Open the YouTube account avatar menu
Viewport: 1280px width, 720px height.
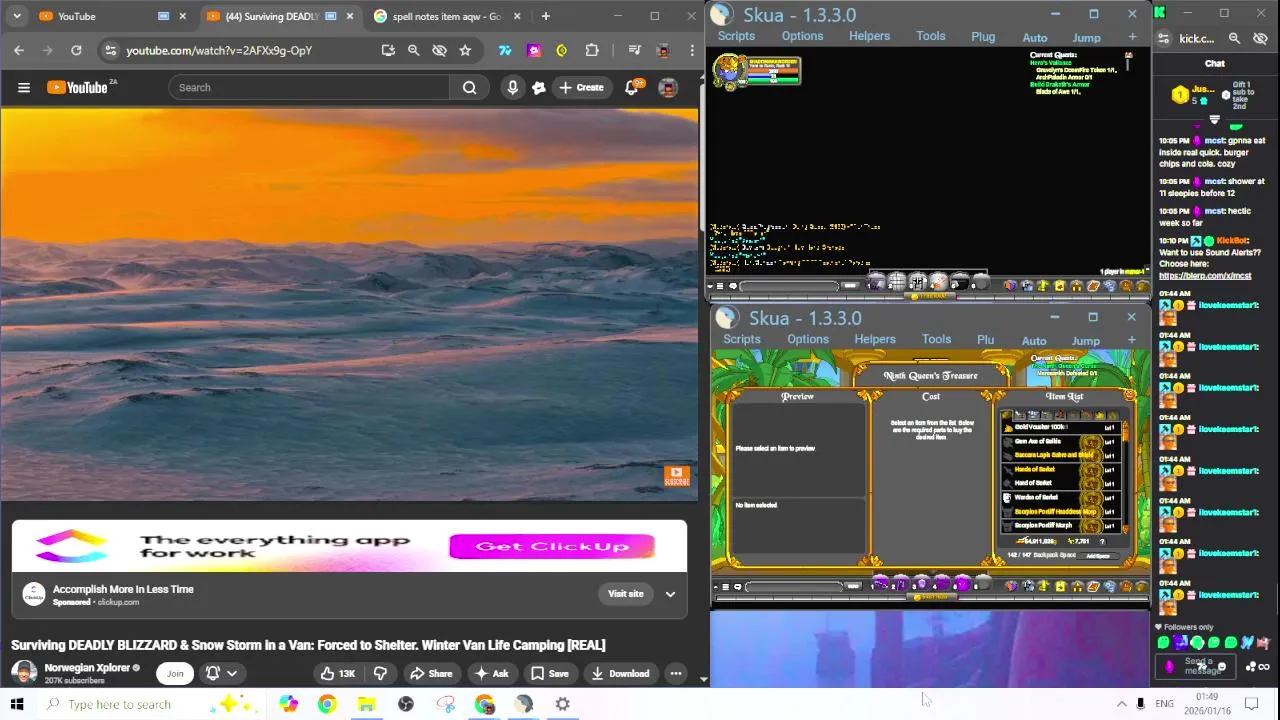click(x=668, y=88)
